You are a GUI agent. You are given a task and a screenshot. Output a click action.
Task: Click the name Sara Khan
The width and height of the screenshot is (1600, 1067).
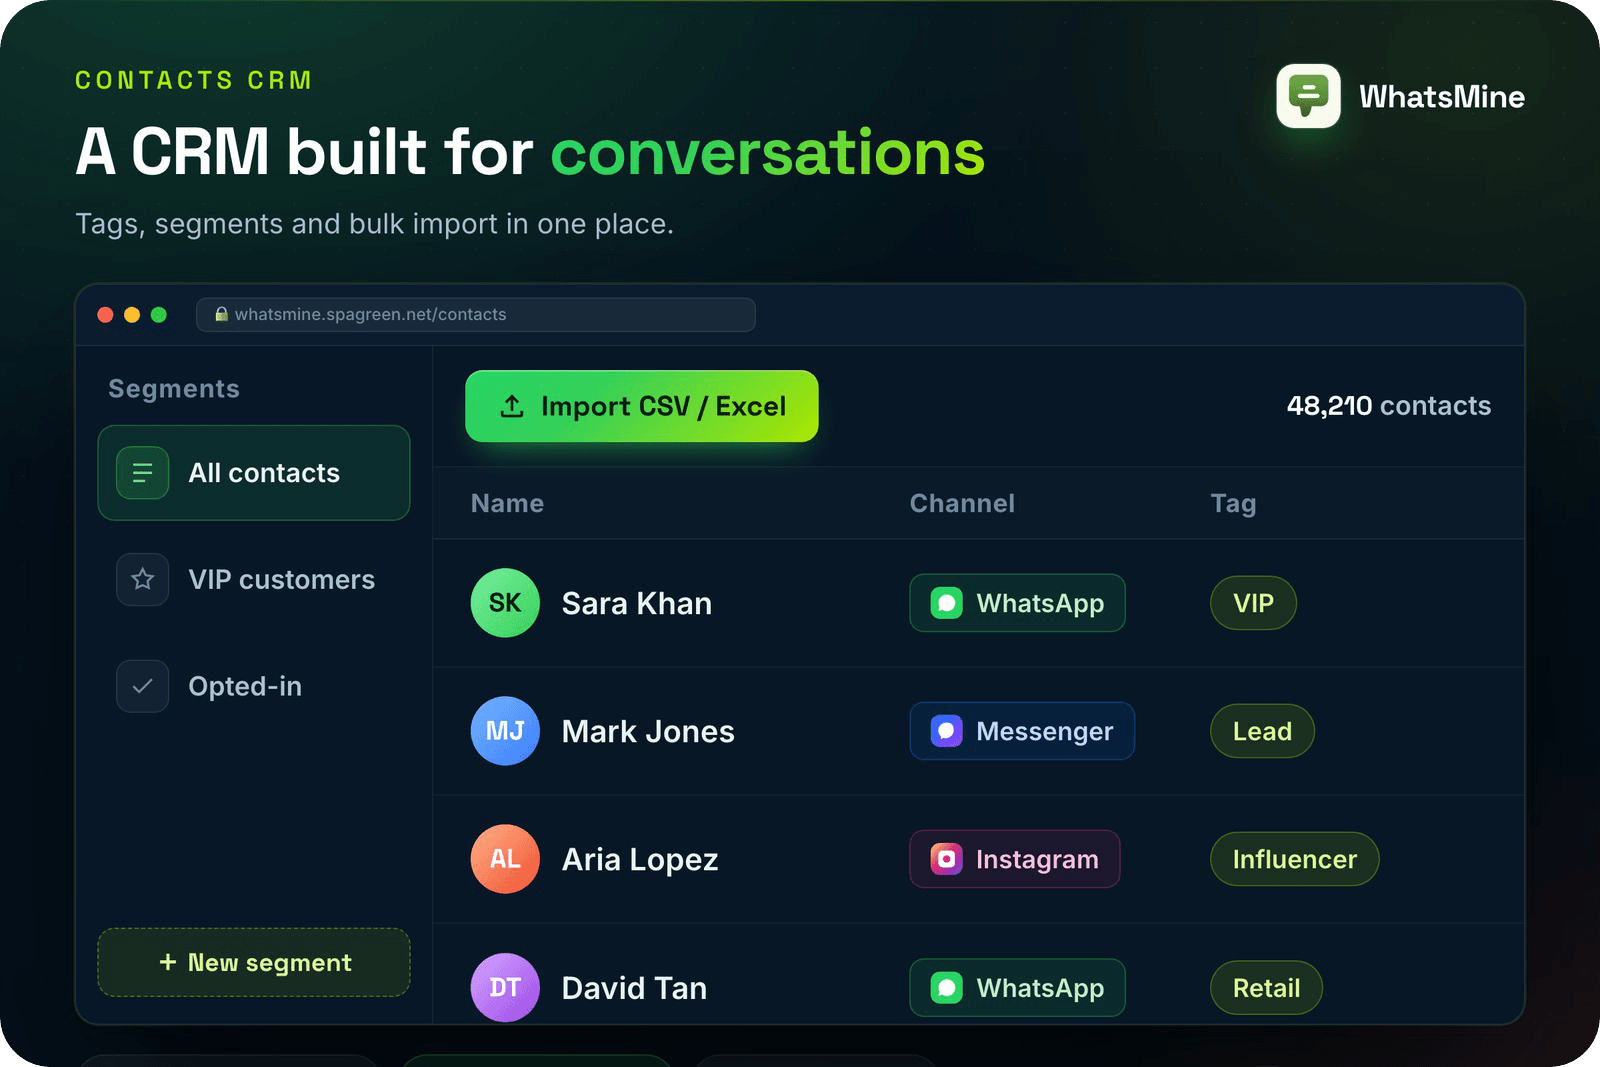pyautogui.click(x=637, y=603)
